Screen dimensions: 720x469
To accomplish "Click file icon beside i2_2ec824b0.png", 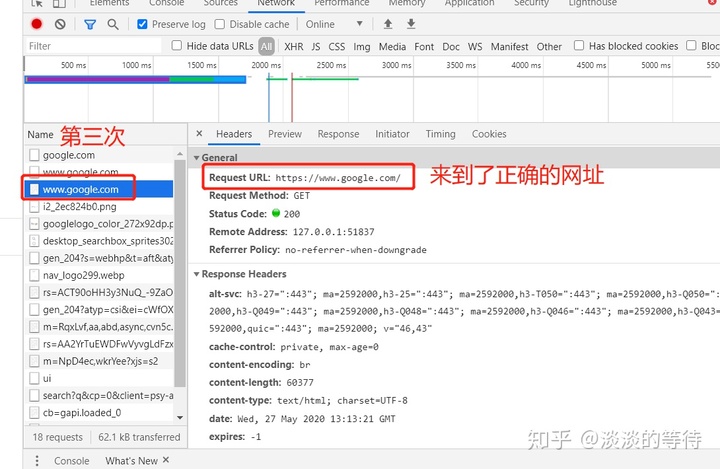I will click(34, 207).
